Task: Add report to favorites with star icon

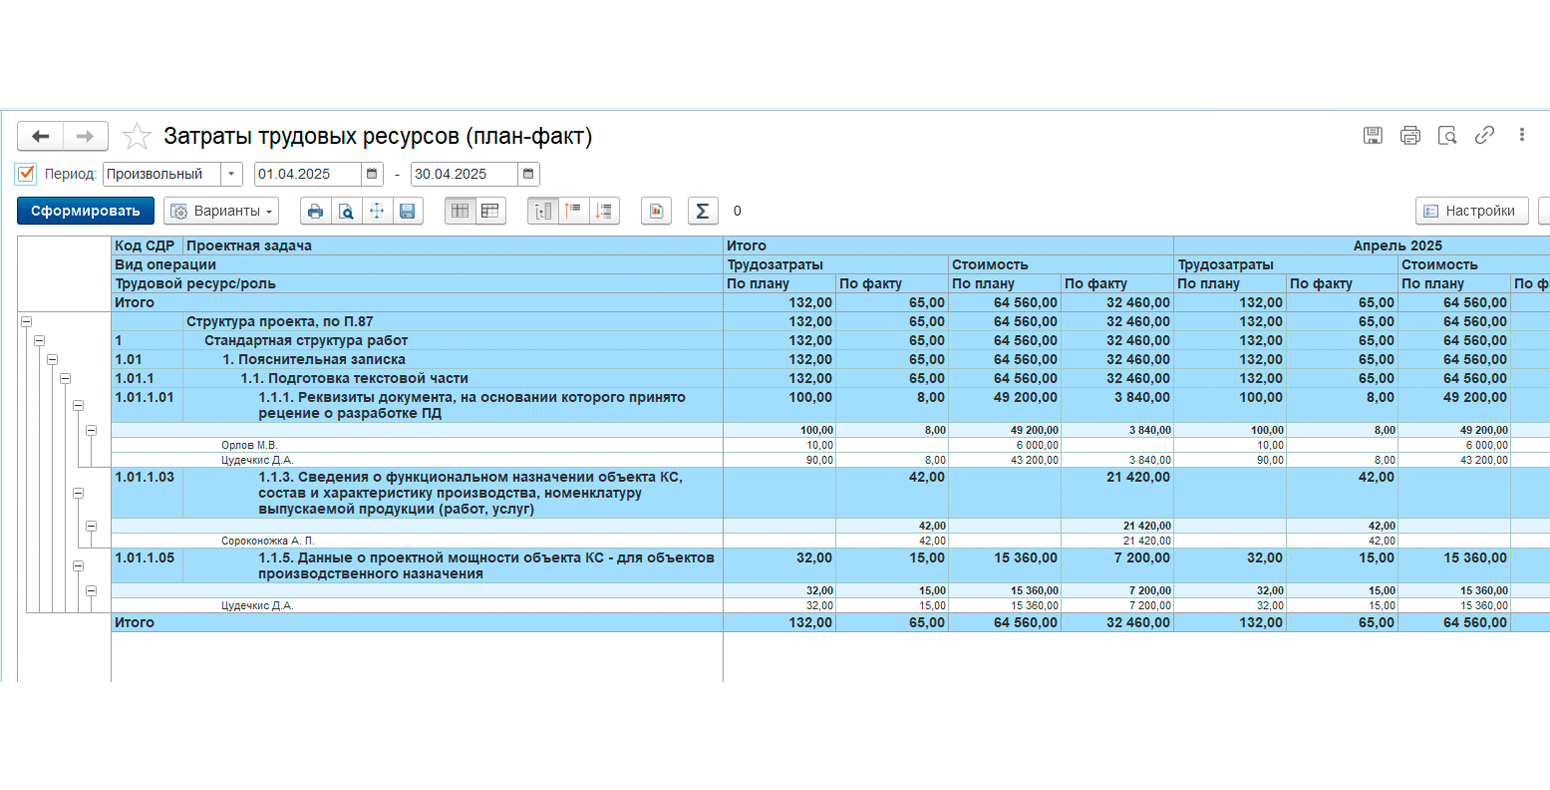Action: [137, 136]
